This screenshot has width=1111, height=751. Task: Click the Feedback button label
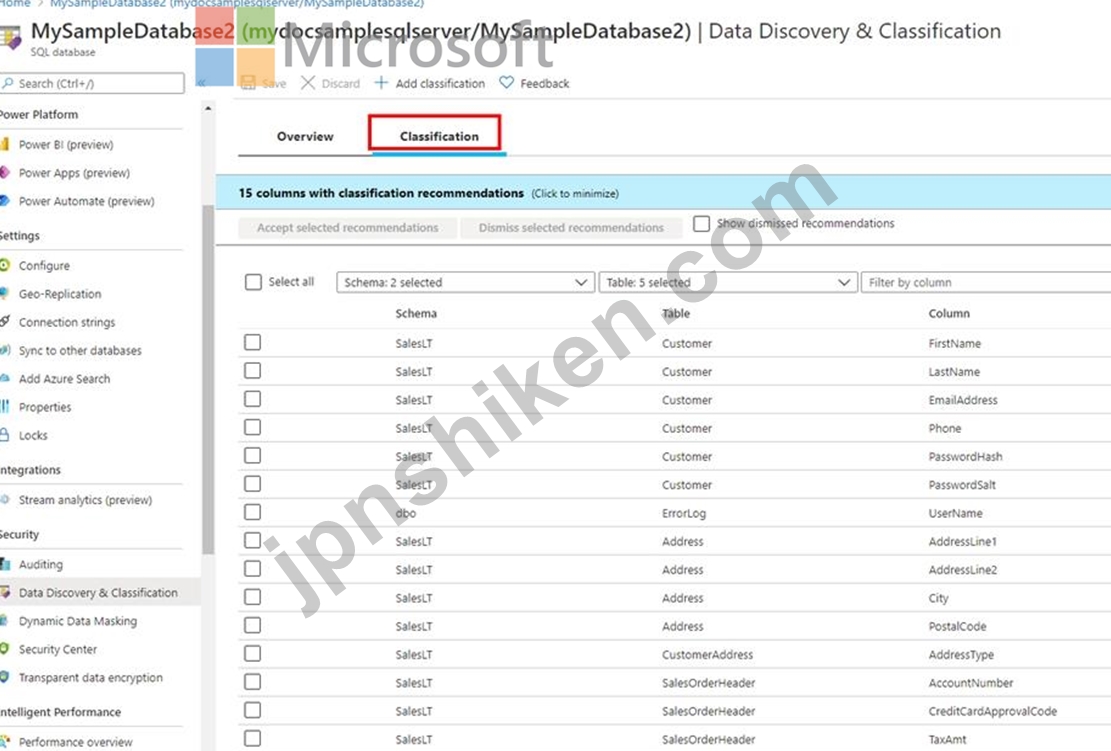click(x=544, y=84)
